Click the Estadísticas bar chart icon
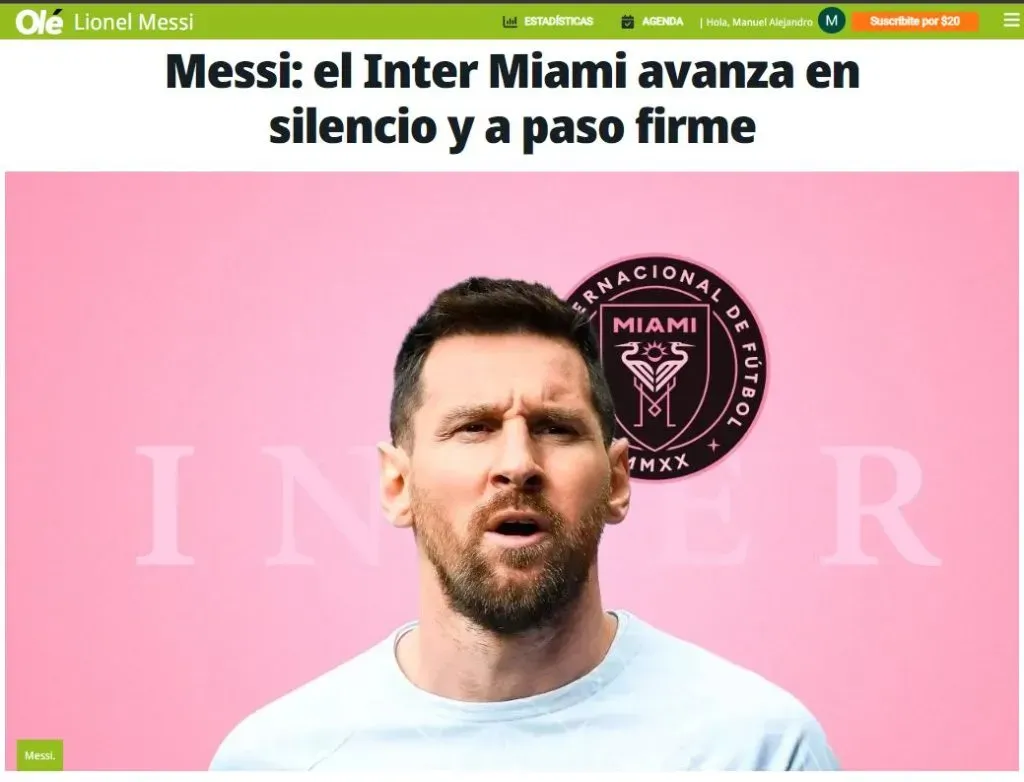Screen dimensions: 1024x782 pyautogui.click(x=509, y=22)
